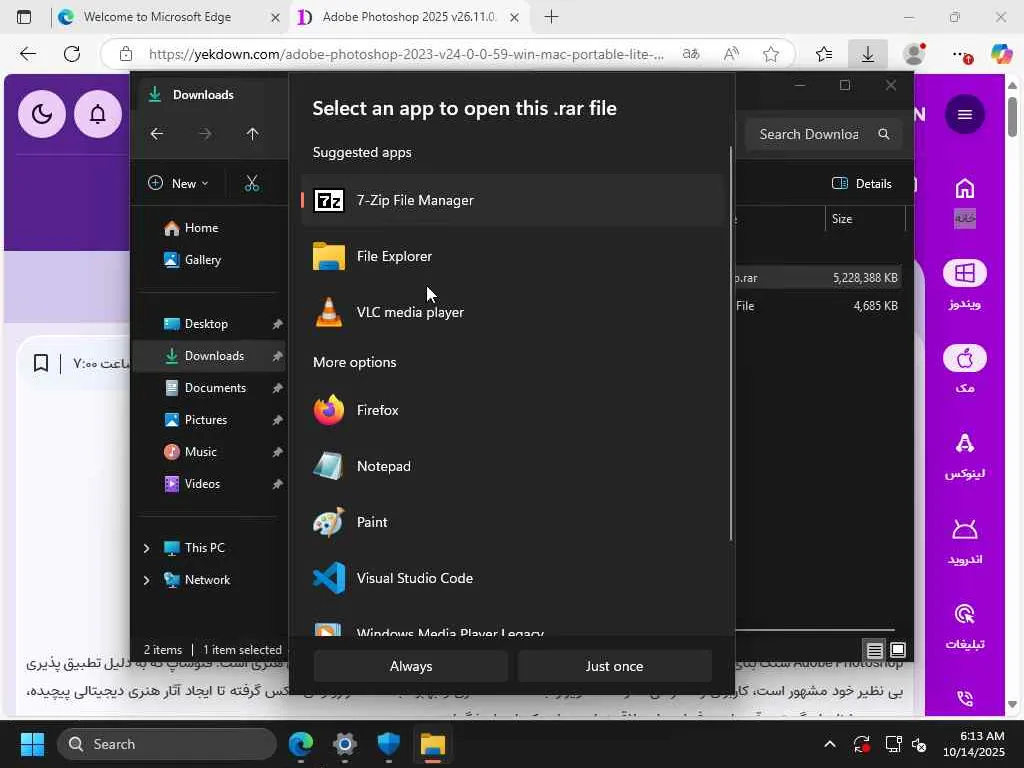
Task: Expand the This PC tree node
Action: pyautogui.click(x=146, y=548)
